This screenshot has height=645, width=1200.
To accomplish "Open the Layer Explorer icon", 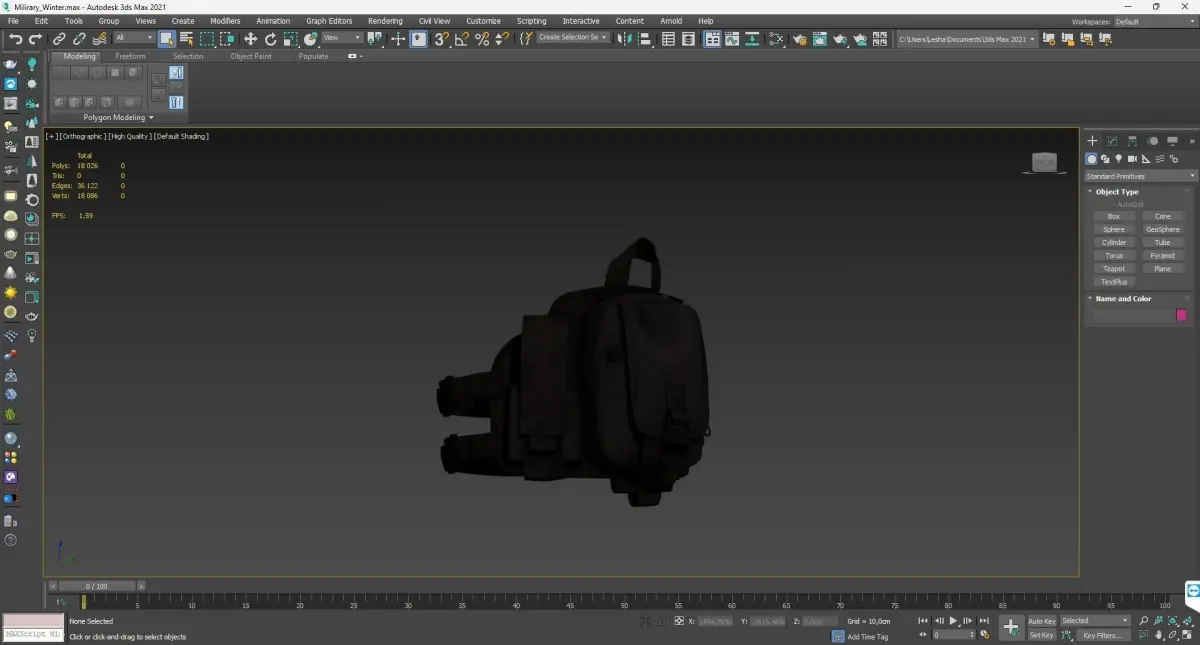I will point(690,39).
